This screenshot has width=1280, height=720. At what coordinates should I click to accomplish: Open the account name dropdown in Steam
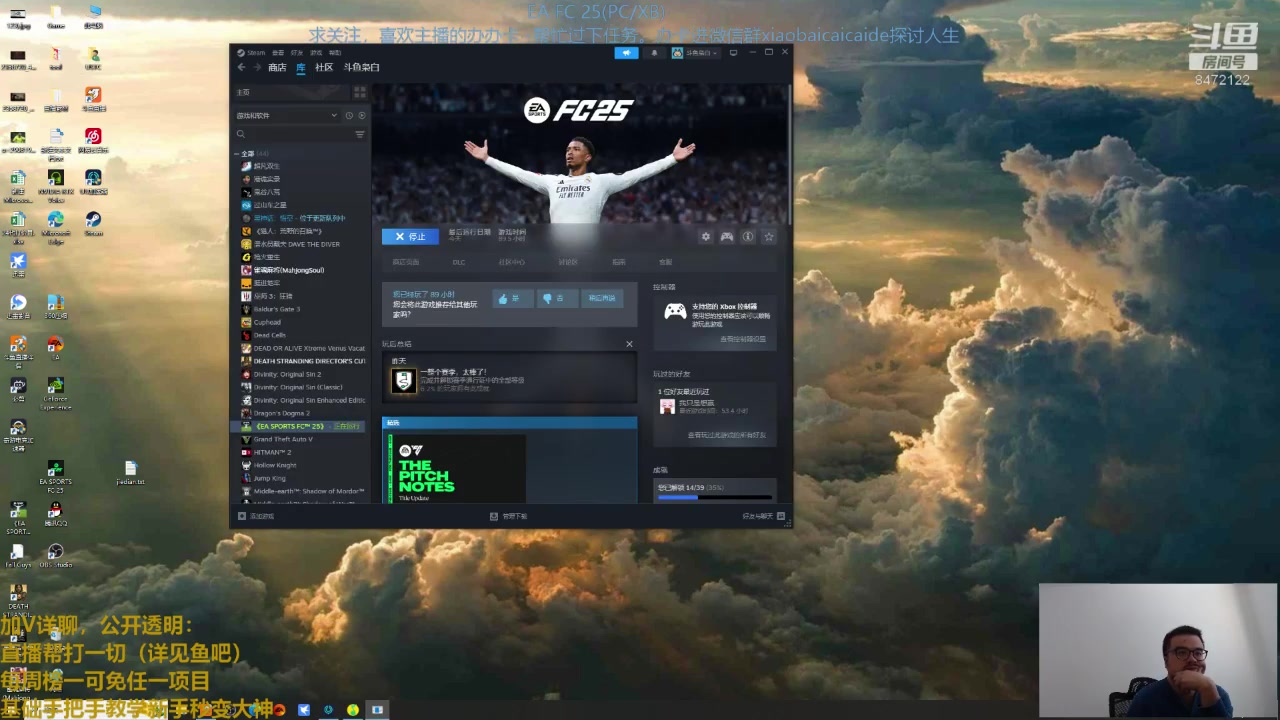[695, 52]
